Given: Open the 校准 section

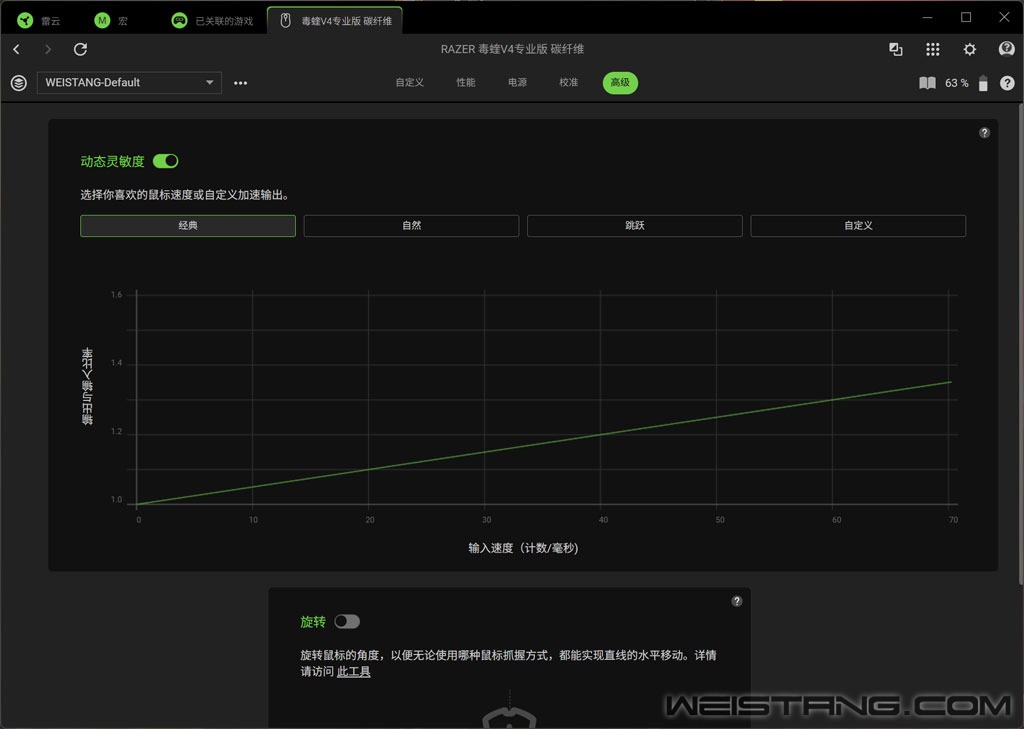Looking at the screenshot, I should pos(569,82).
